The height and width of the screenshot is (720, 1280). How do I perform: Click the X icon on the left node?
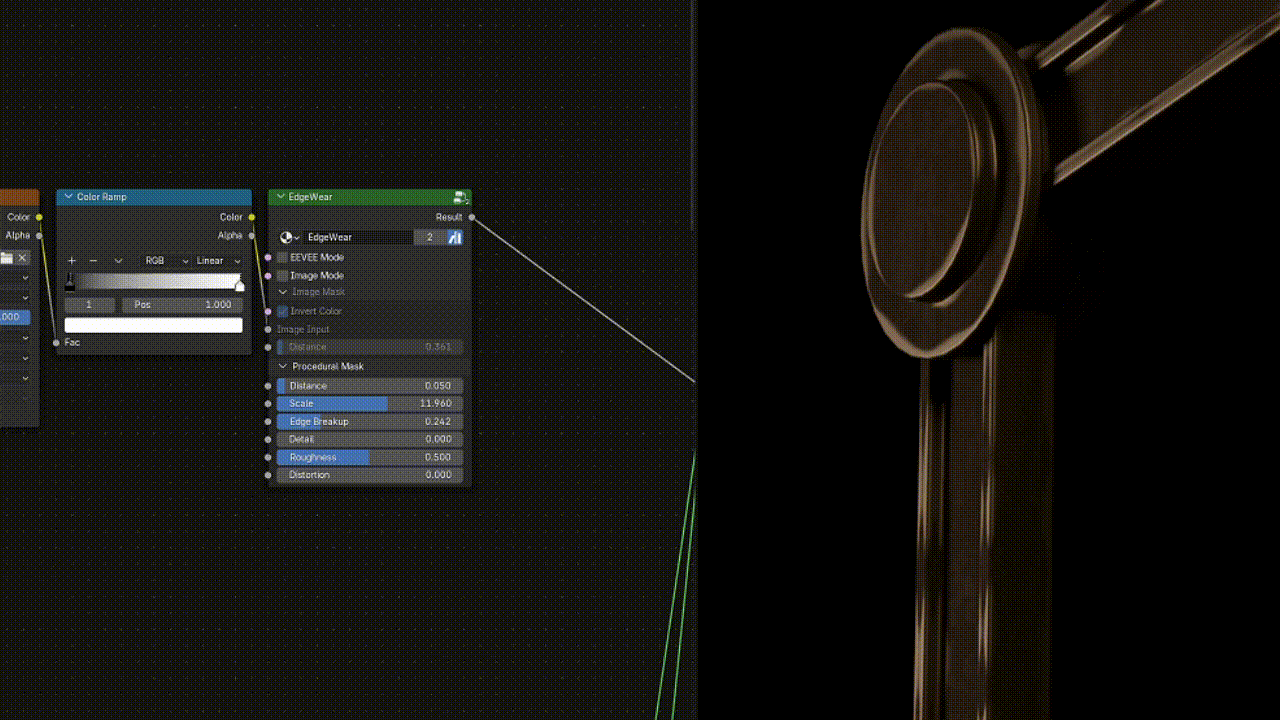pos(22,258)
